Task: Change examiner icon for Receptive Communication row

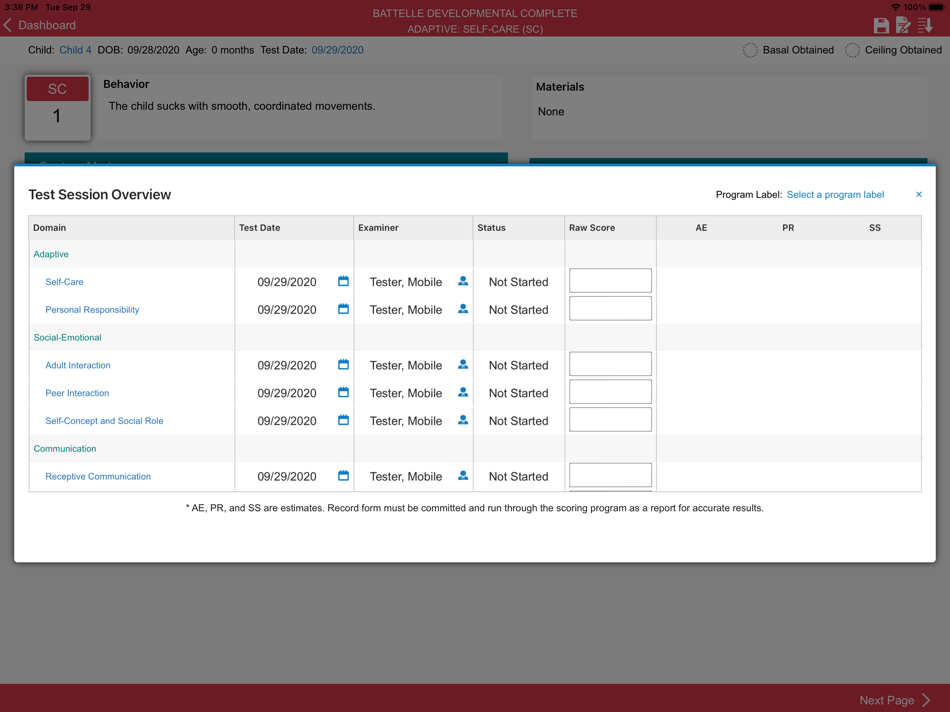Action: [463, 476]
